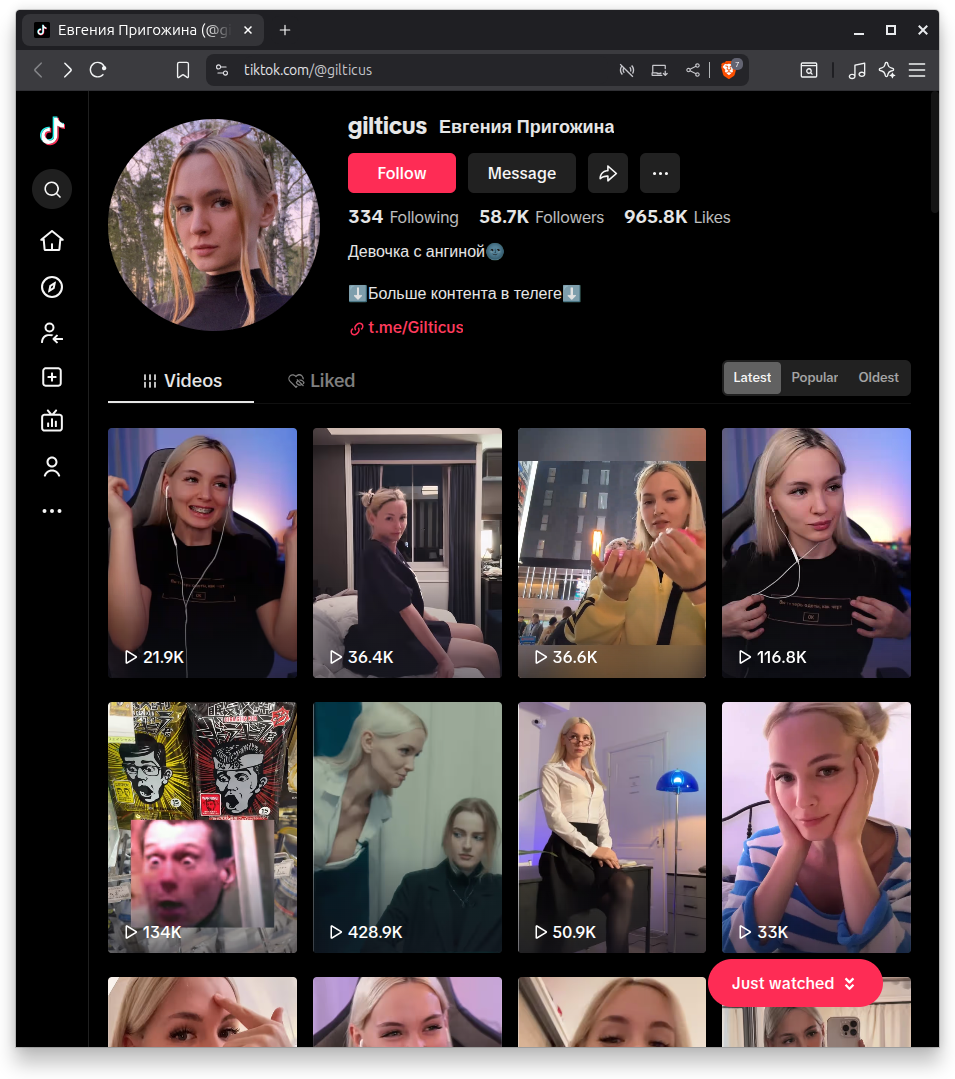Go back in browser history

pyautogui.click(x=39, y=70)
